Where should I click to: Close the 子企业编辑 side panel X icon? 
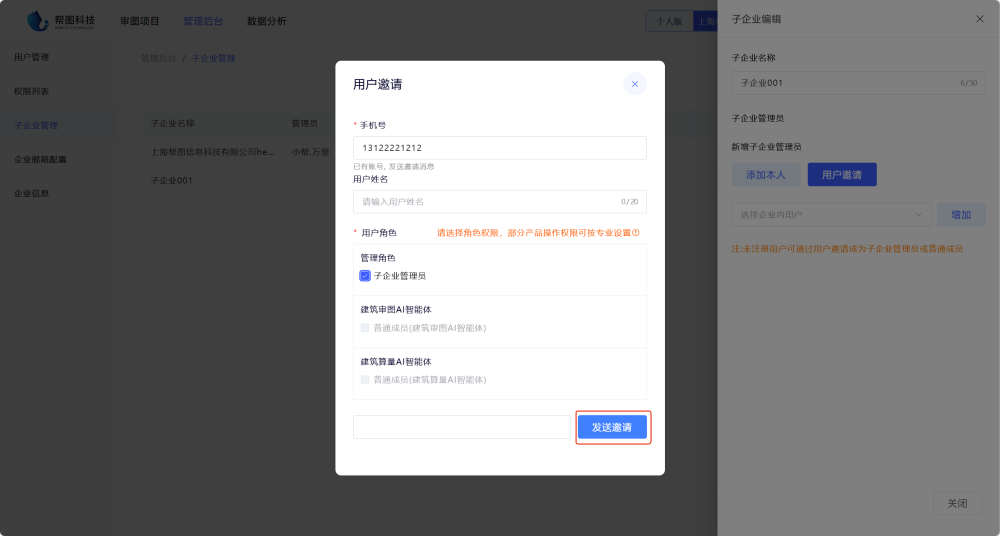coord(979,19)
